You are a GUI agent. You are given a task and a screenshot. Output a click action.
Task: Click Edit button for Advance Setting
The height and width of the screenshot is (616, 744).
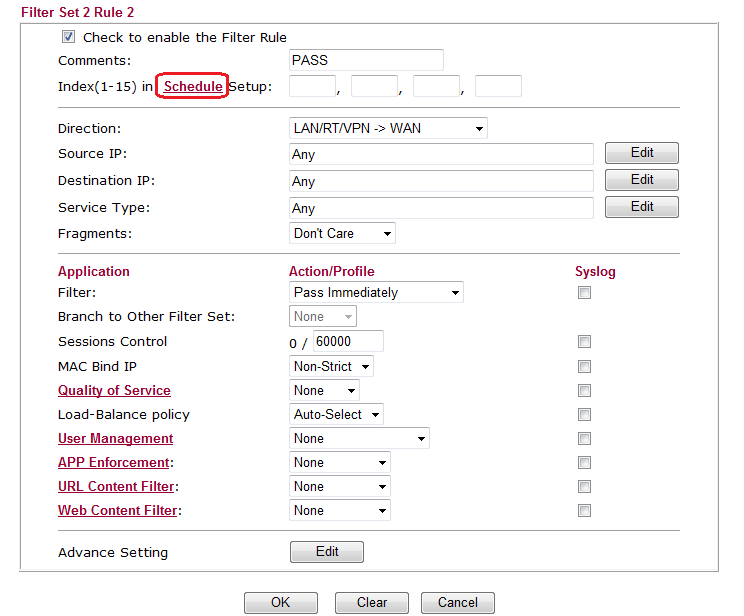[326, 552]
